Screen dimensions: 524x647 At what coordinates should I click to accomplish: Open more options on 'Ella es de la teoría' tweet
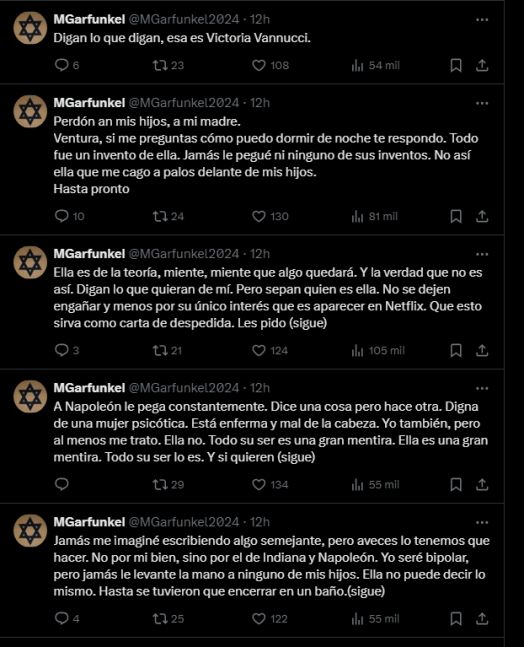(482, 254)
